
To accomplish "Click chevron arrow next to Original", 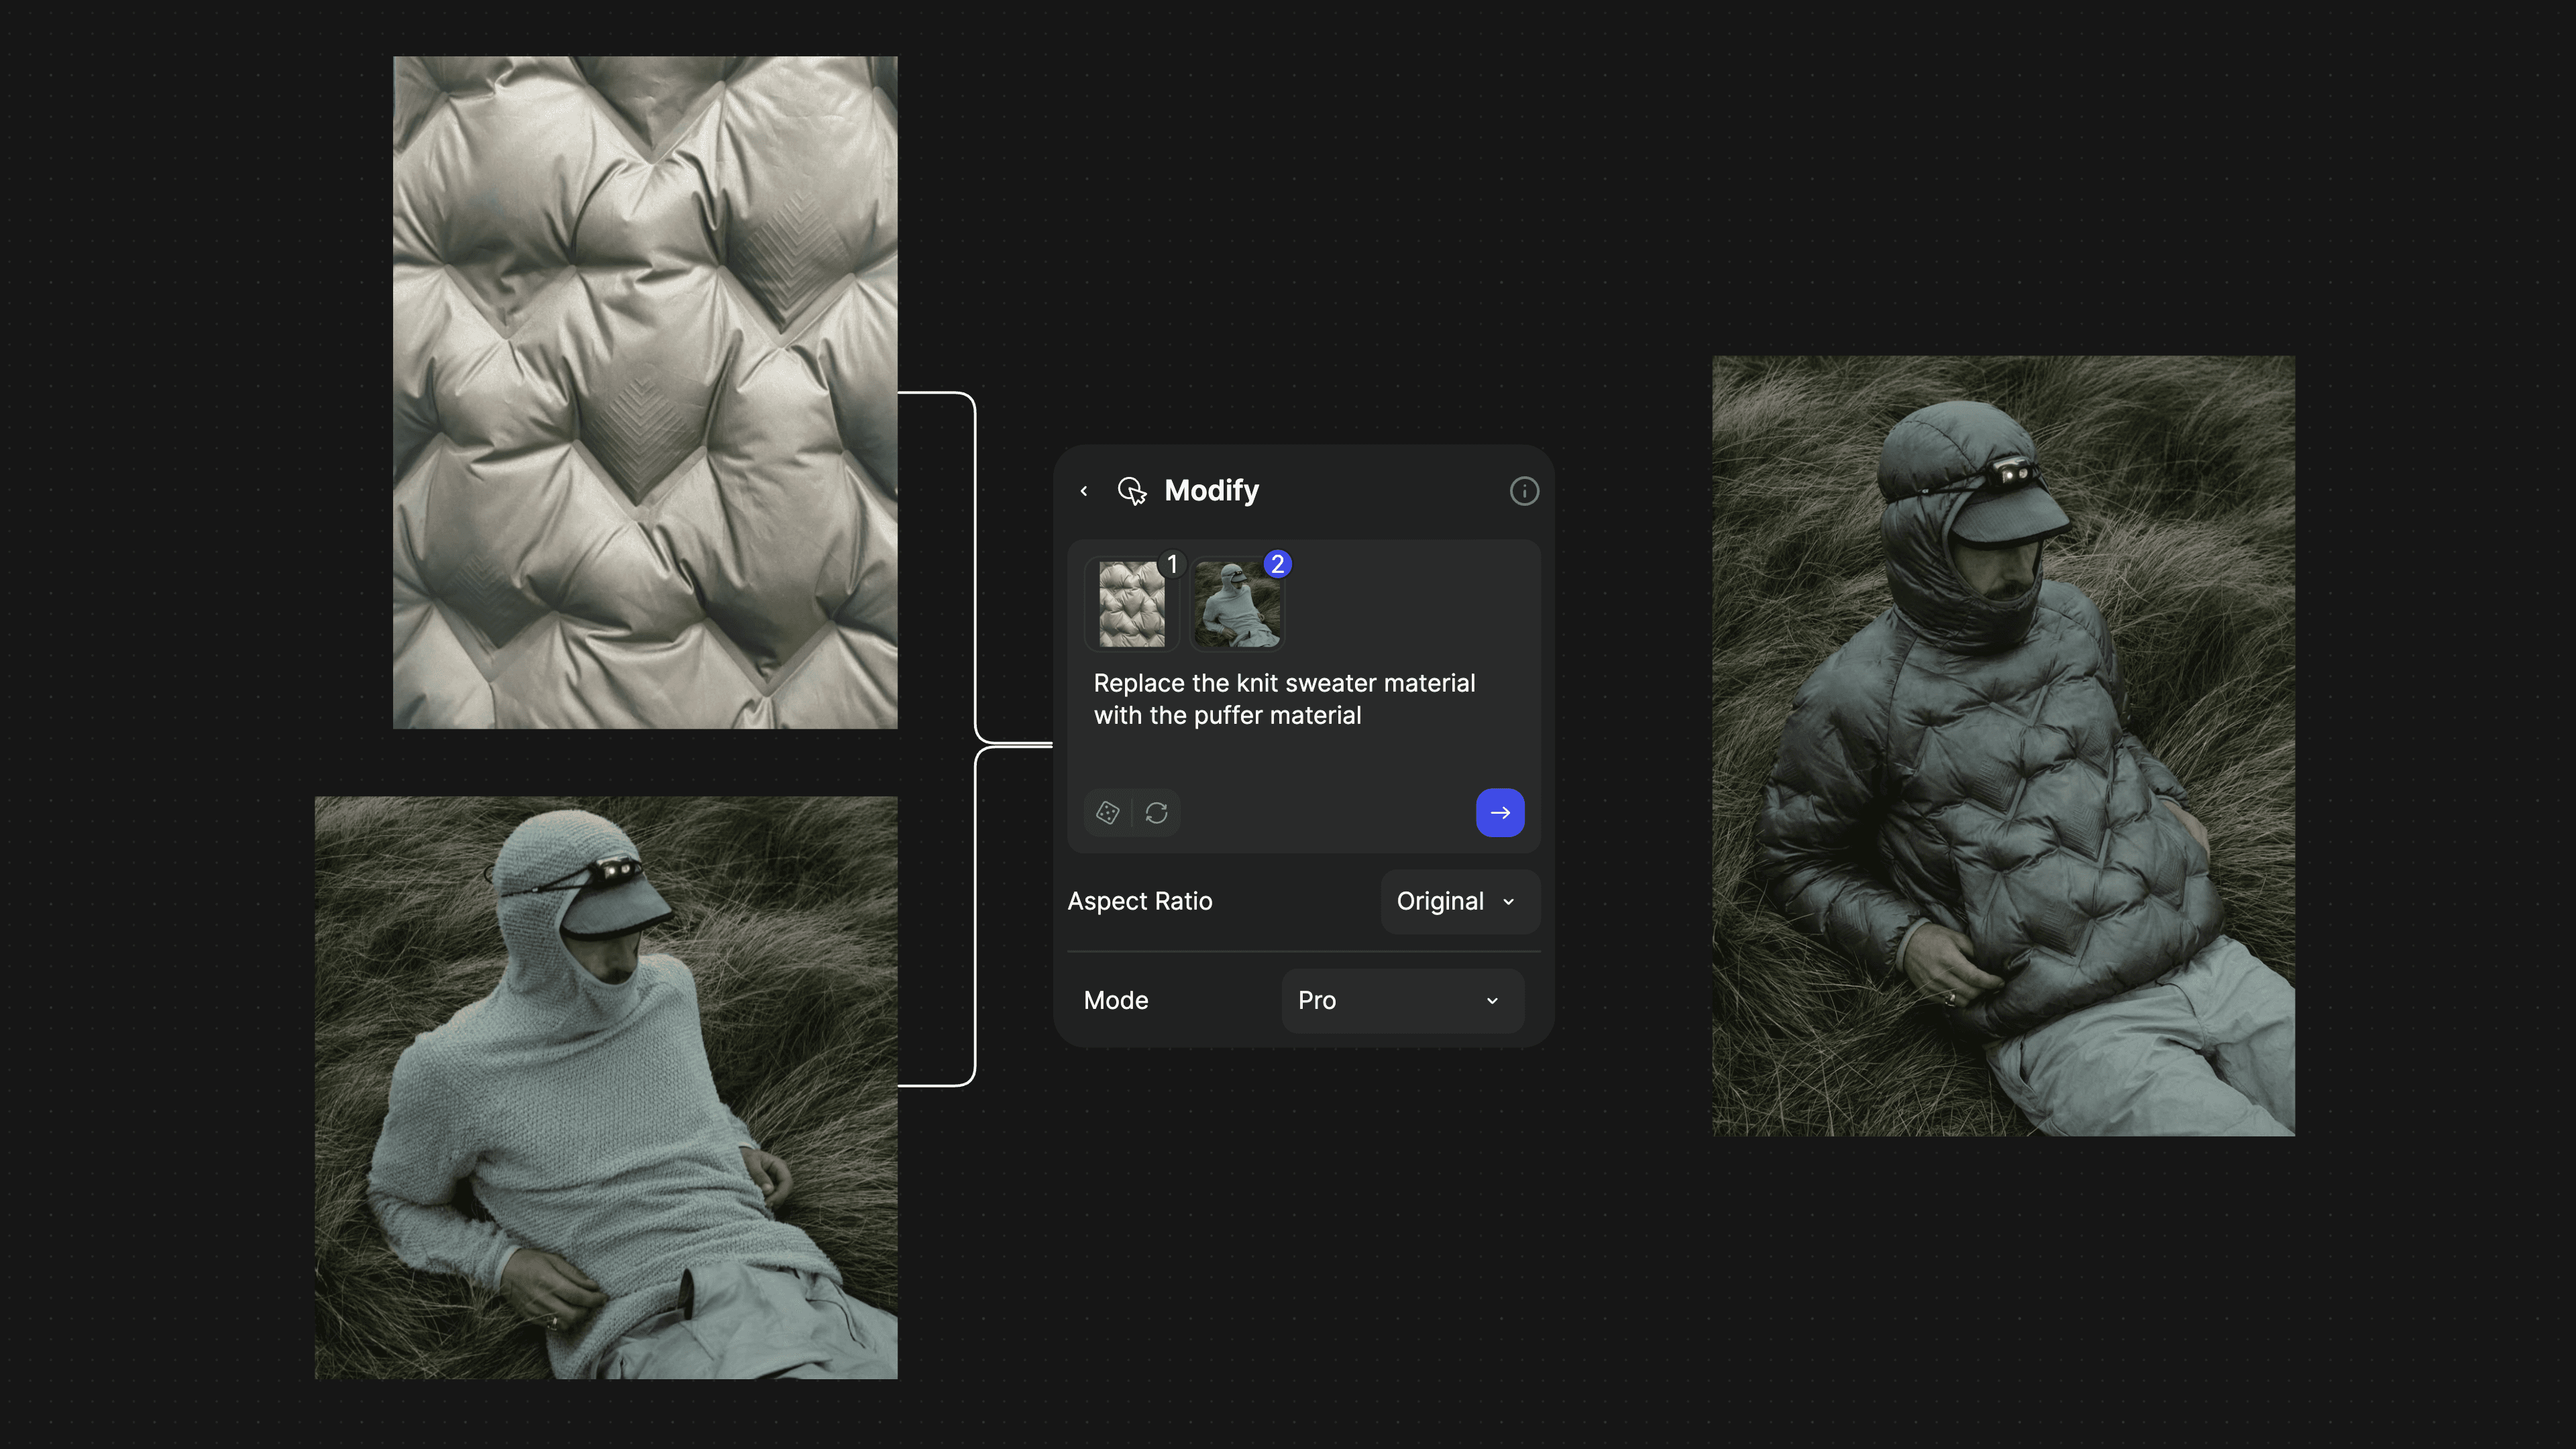I will click(1509, 901).
